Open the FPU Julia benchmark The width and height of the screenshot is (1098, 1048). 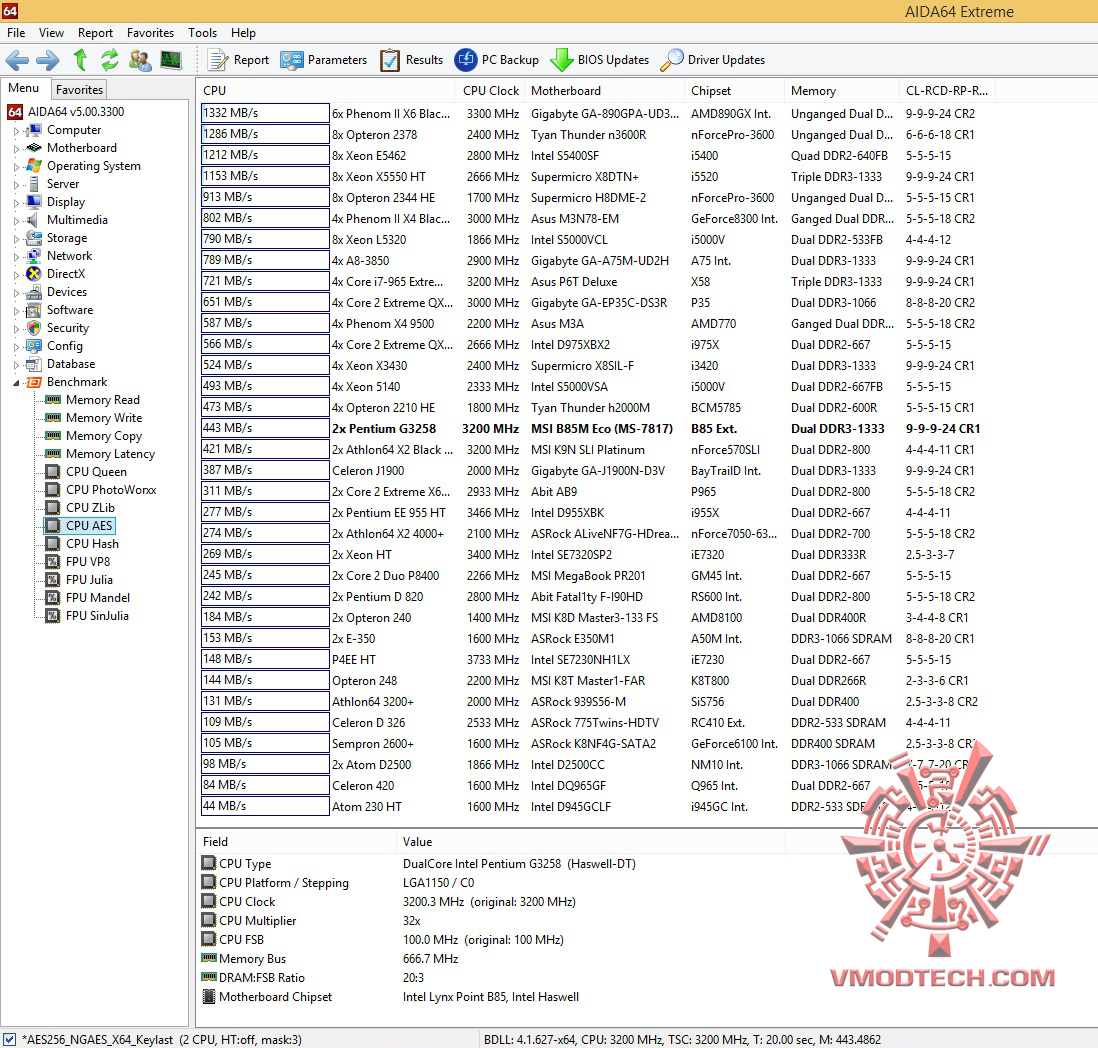(89, 580)
